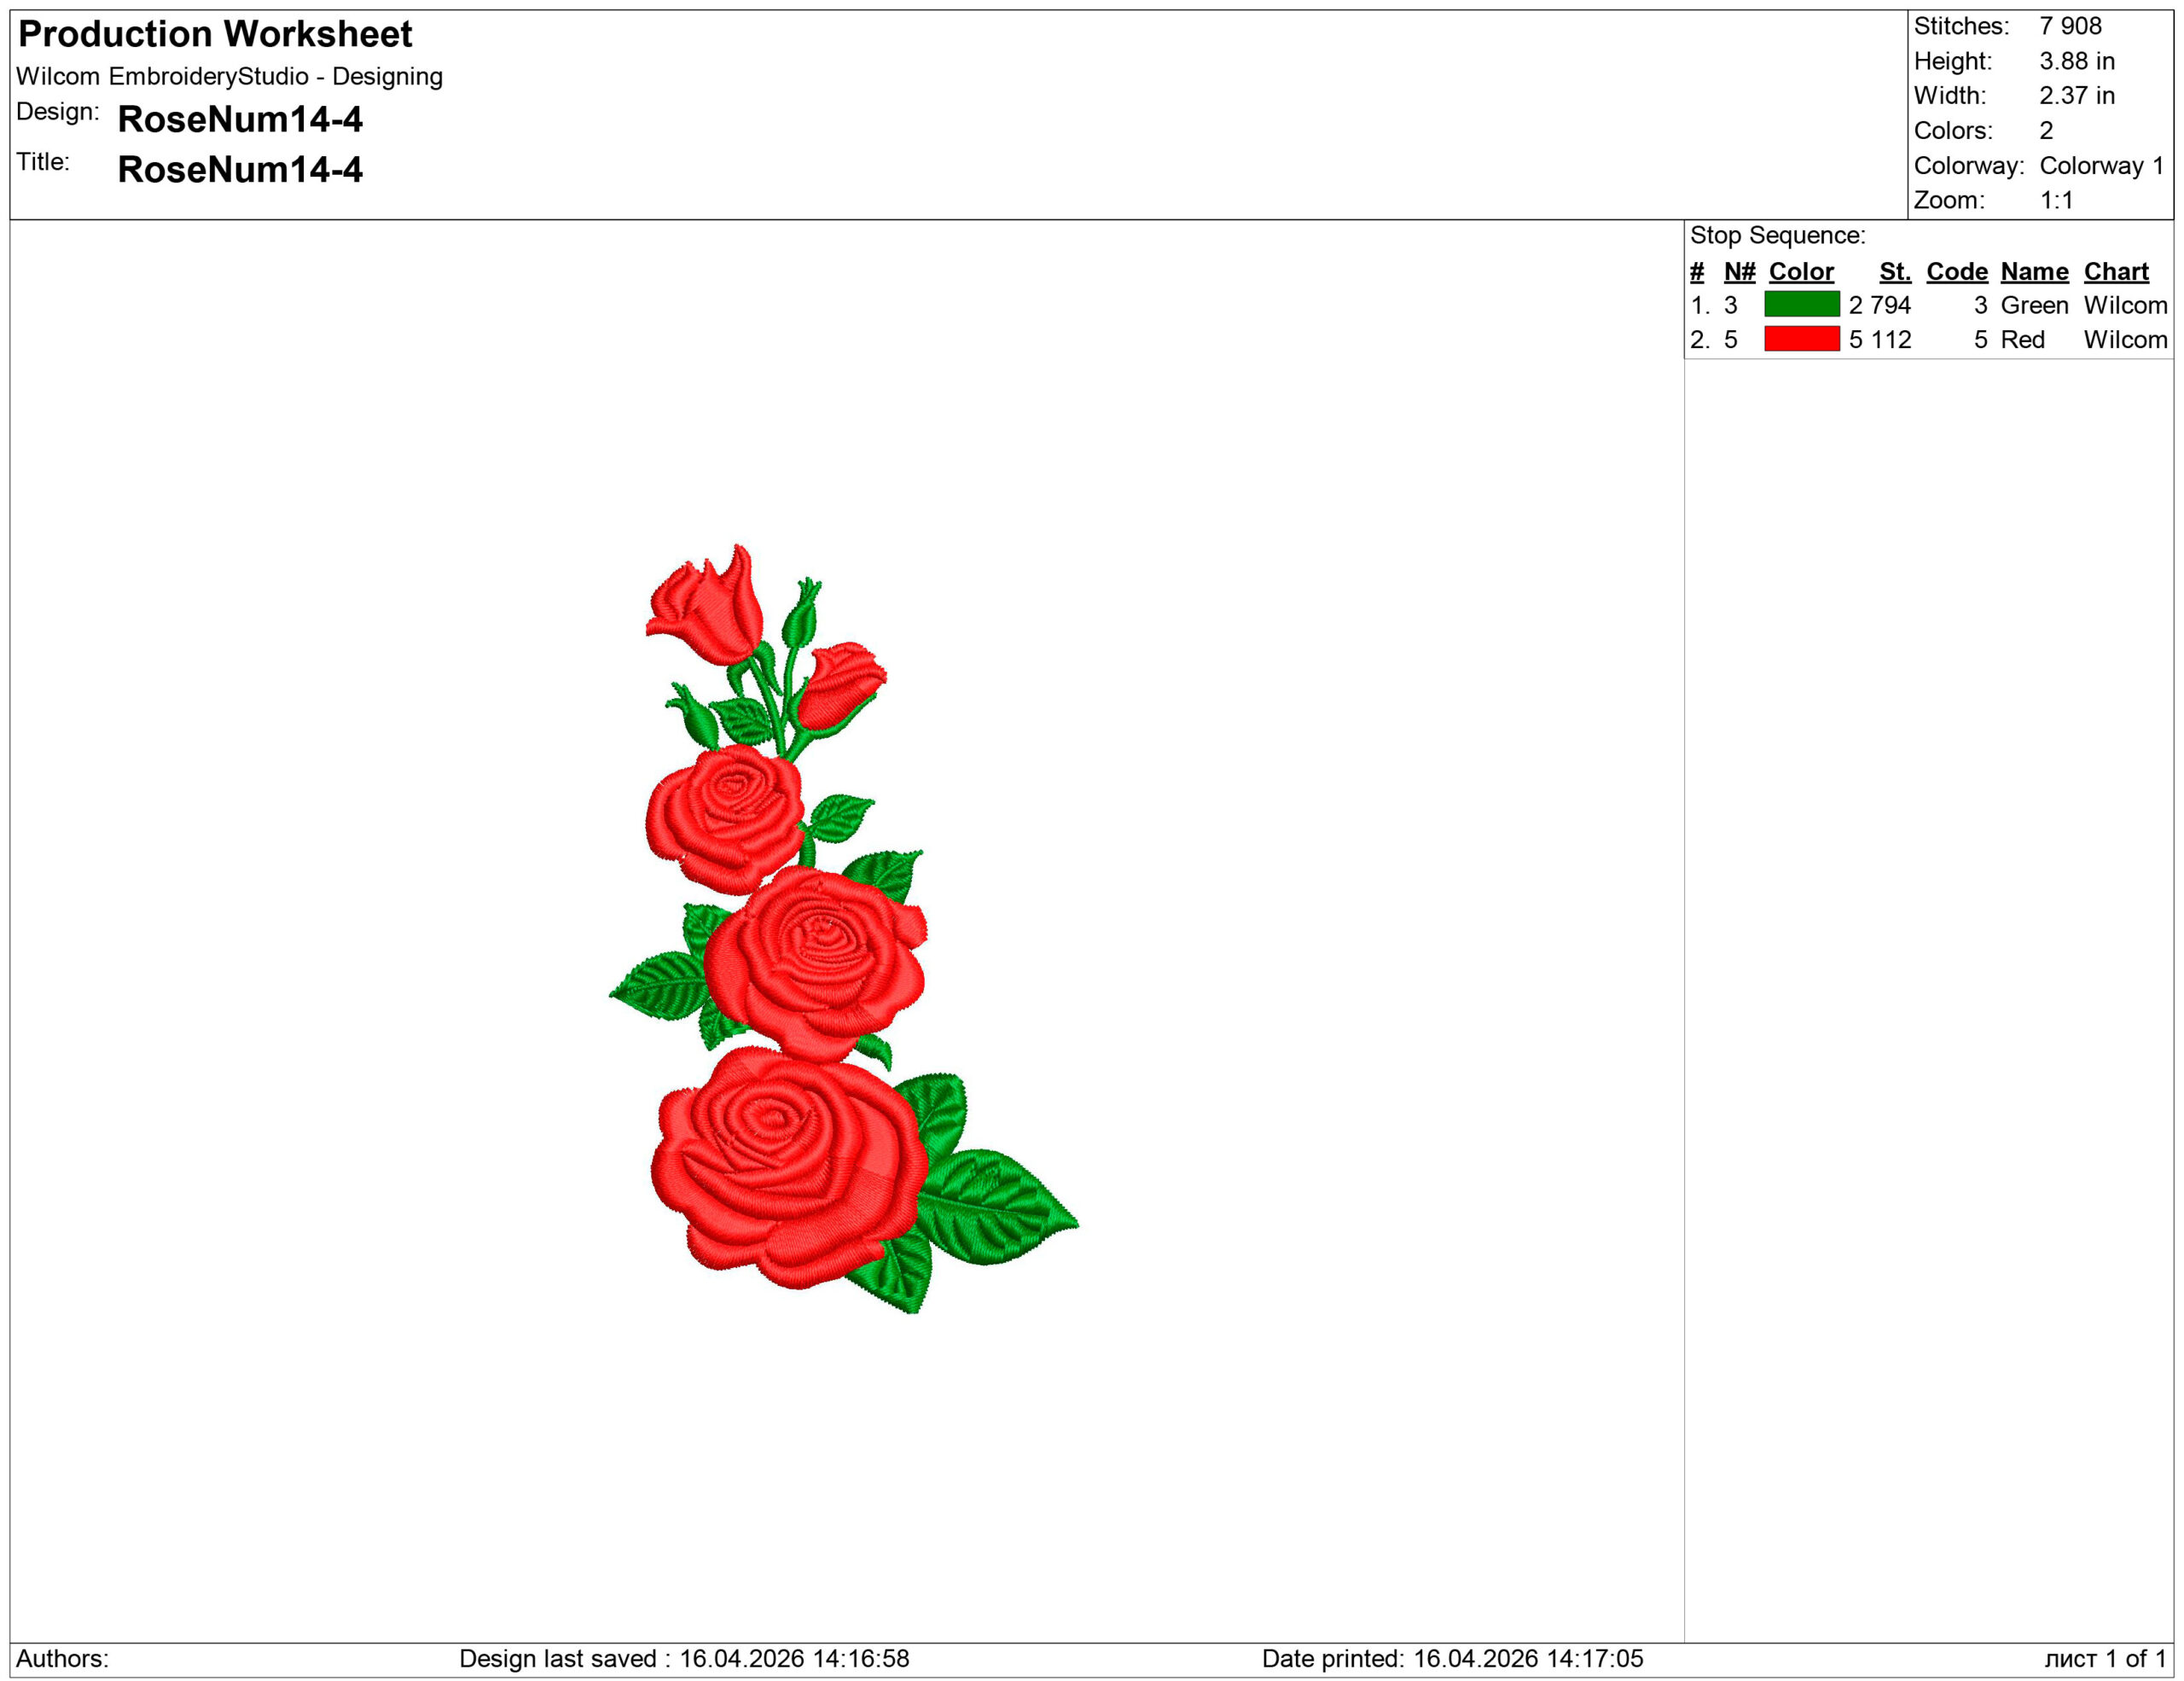Click the underlined Color column header
Viewport: 2184px width, 1681px height.
[x=1800, y=271]
